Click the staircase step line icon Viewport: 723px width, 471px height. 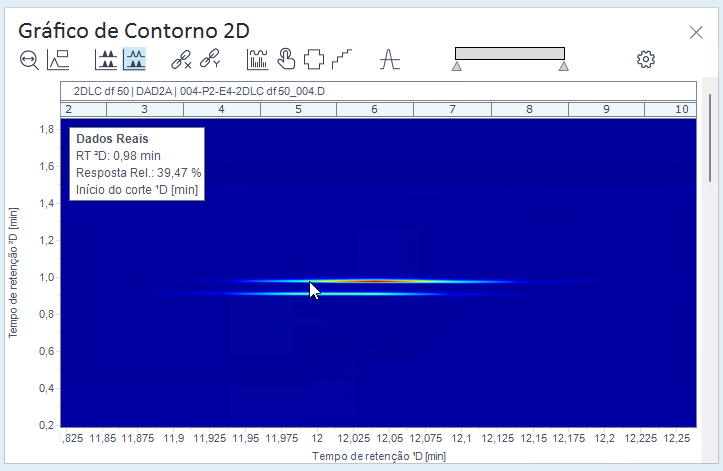342,60
